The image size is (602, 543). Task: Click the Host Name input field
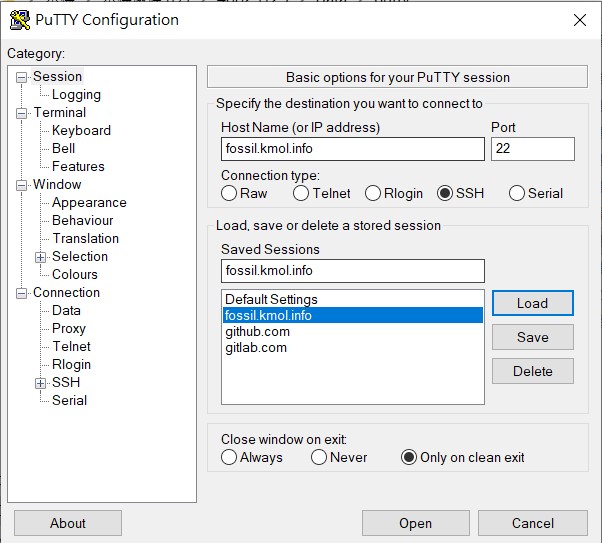(x=352, y=149)
